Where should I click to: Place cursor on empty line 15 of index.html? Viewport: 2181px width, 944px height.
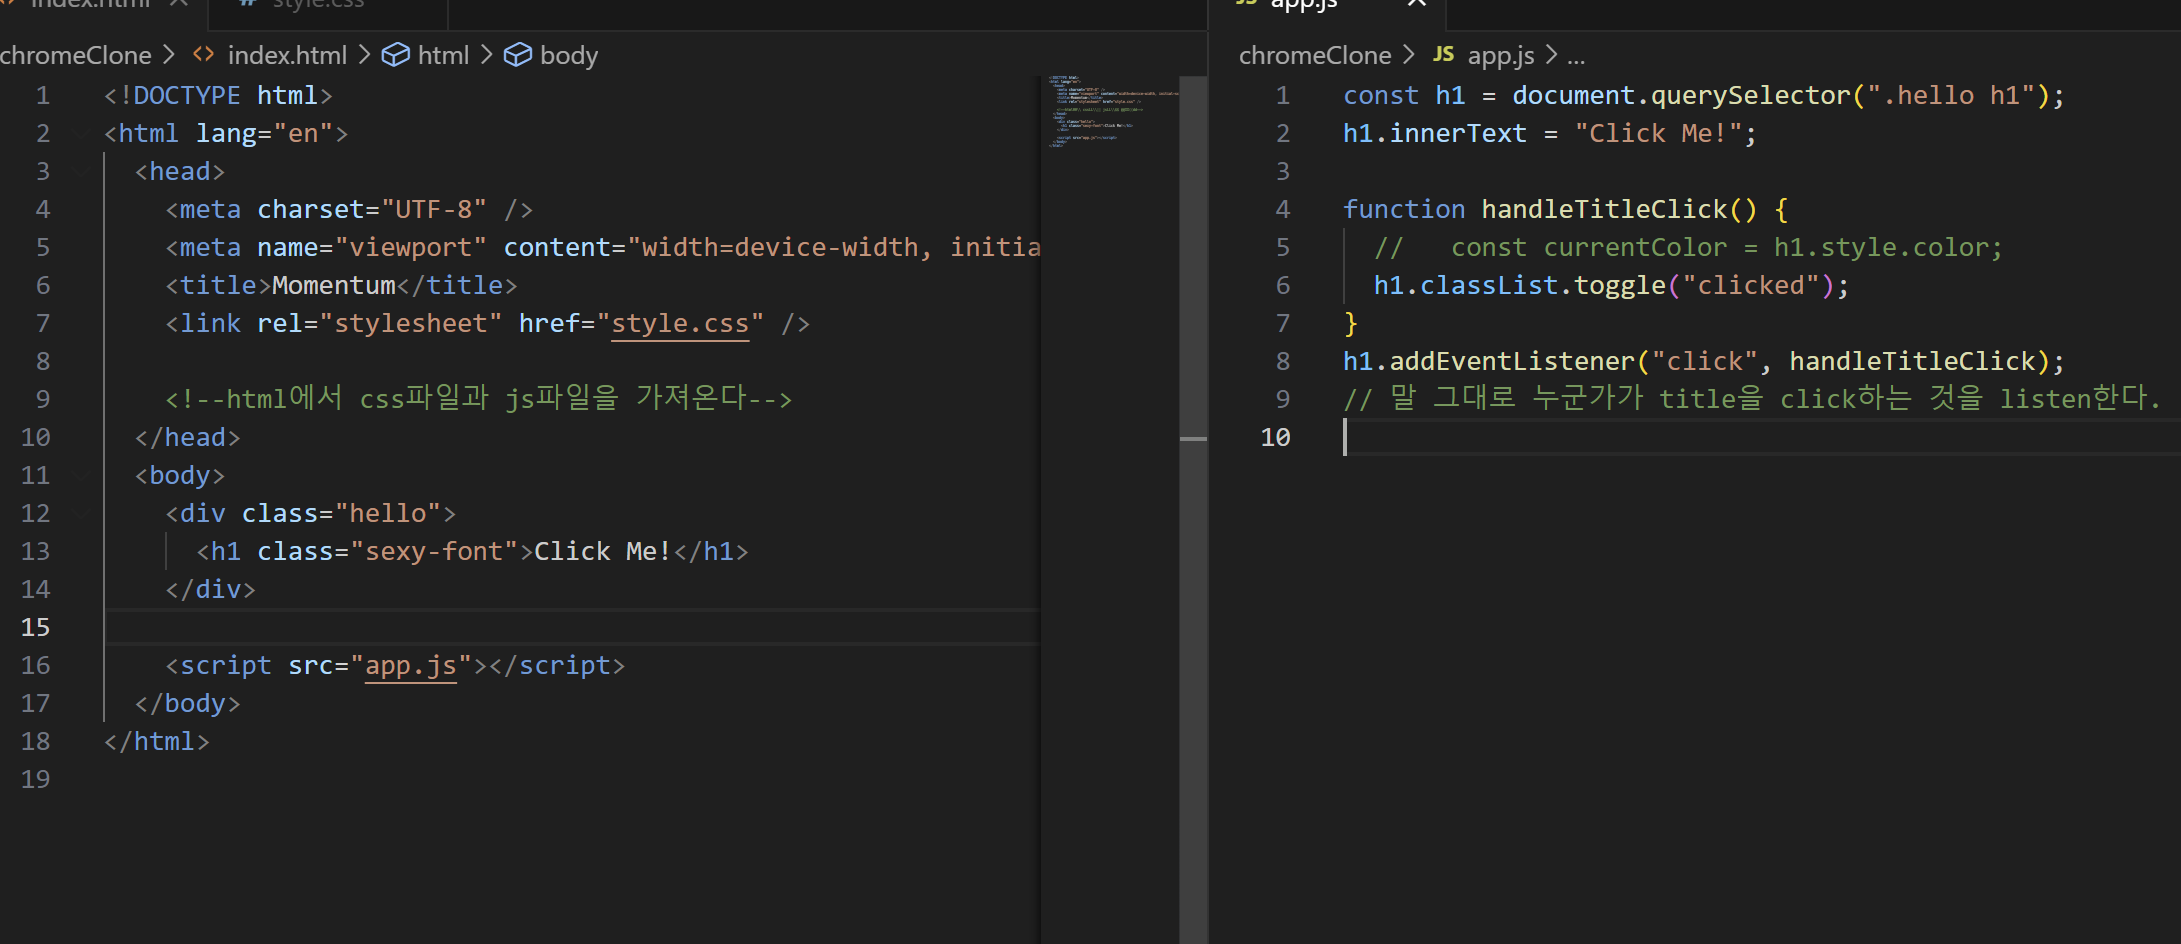(572, 627)
